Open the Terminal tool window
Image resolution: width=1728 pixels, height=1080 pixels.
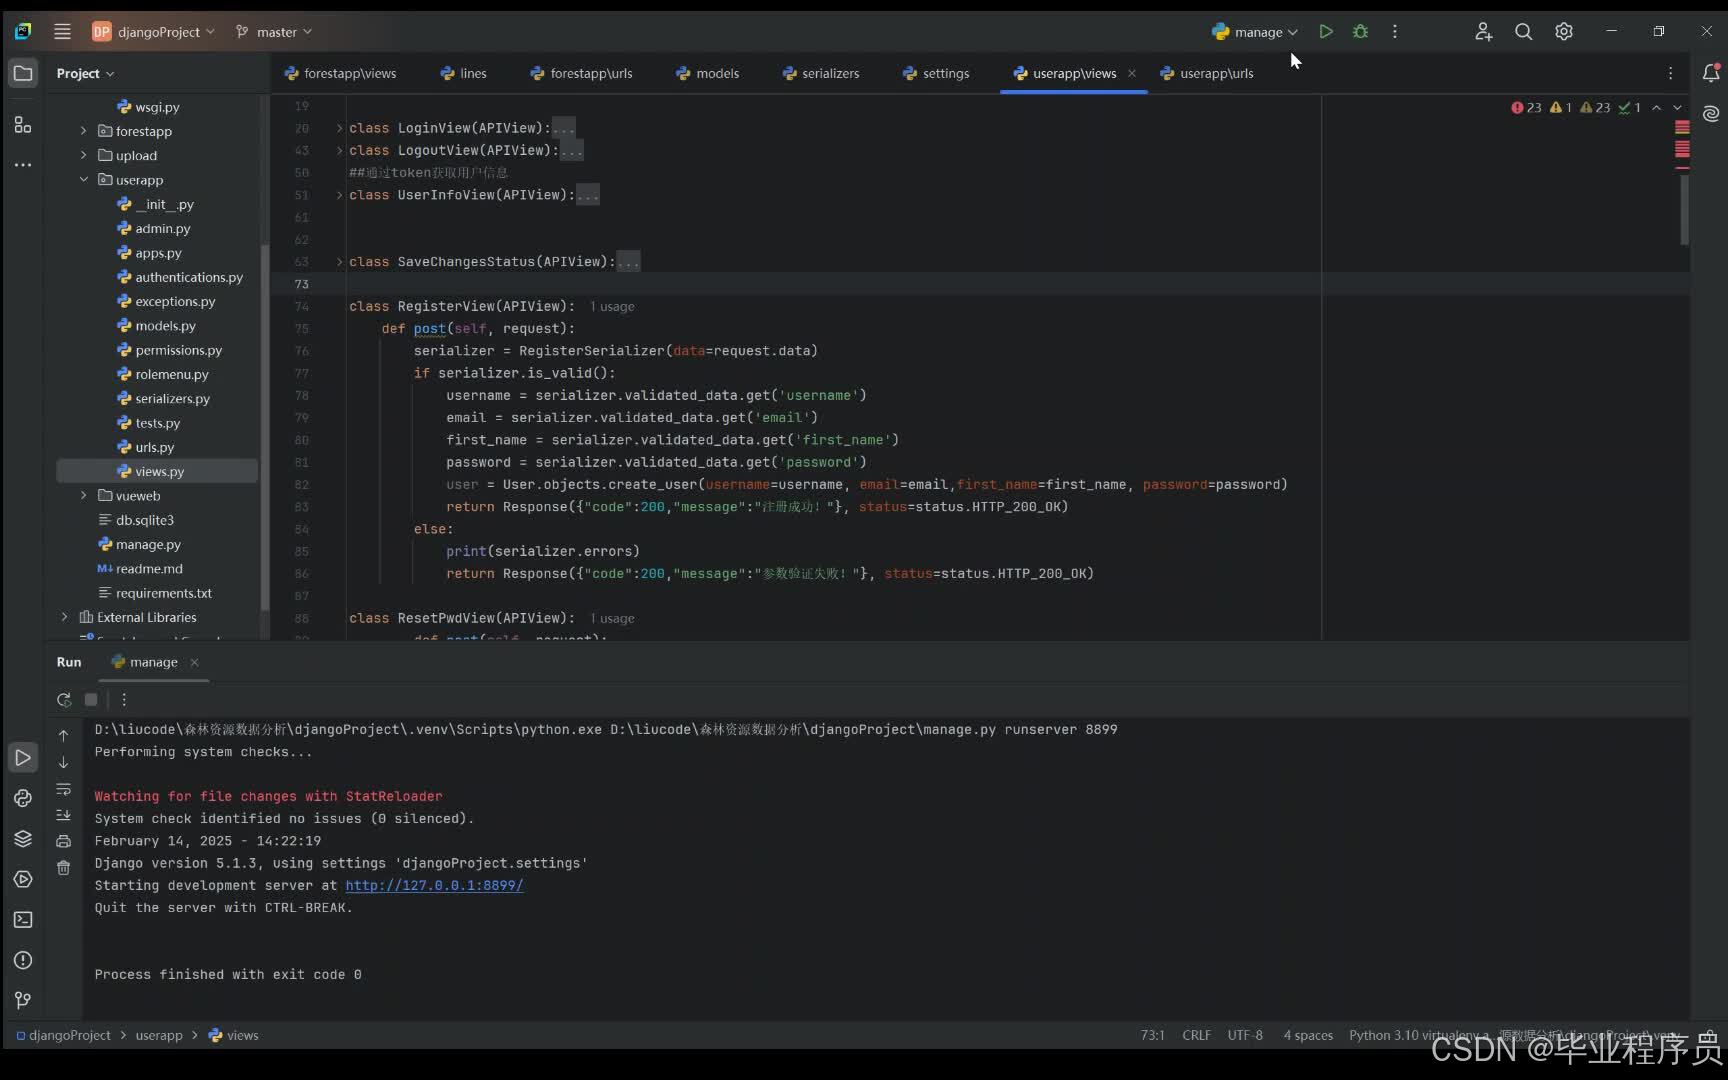pyautogui.click(x=22, y=920)
